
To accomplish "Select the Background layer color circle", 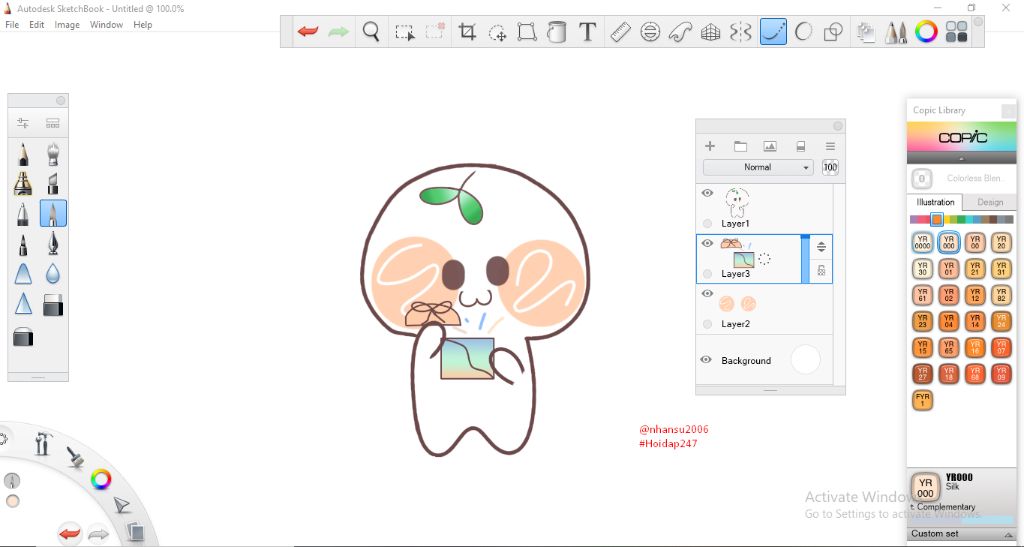I will [x=805, y=360].
